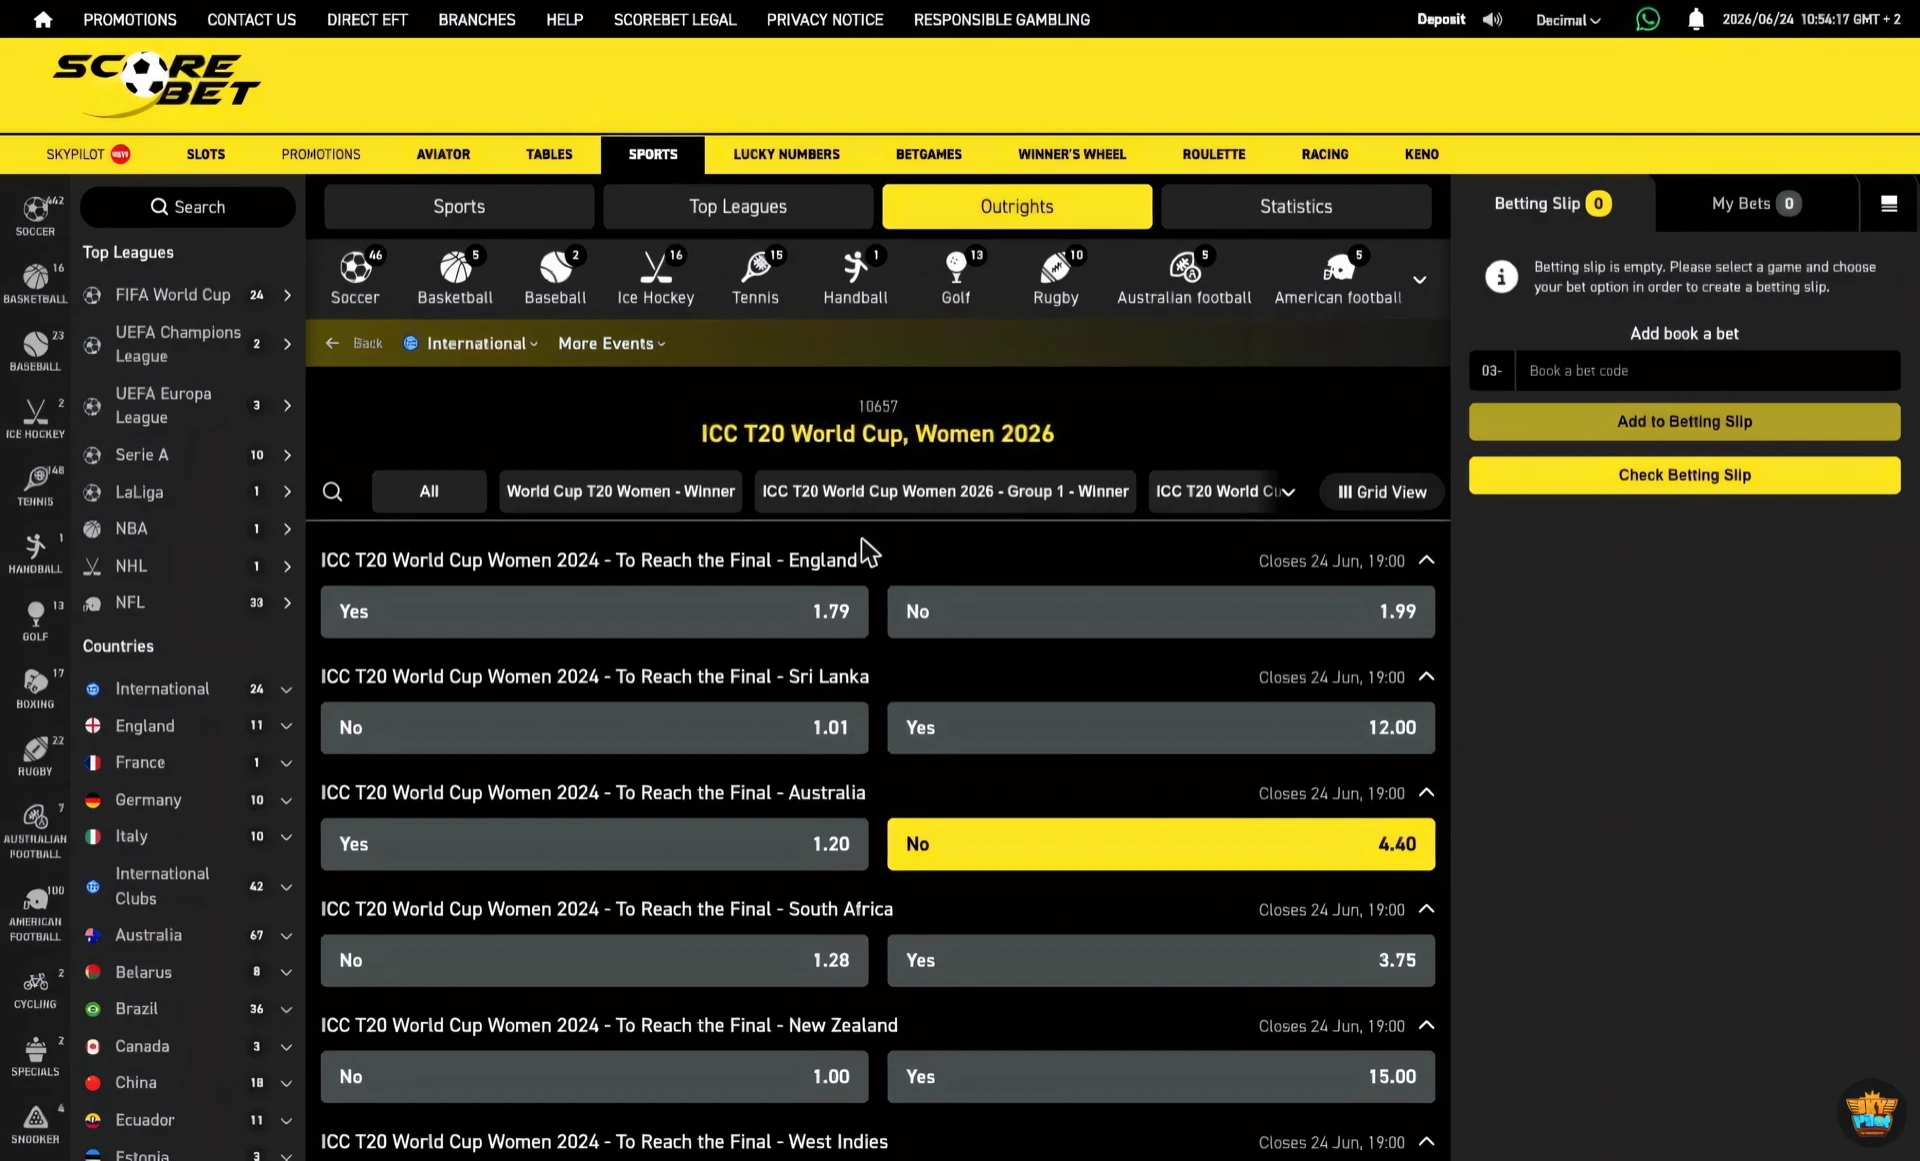Filter by Group 1 - Winner
This screenshot has height=1161, width=1920.
coord(945,492)
